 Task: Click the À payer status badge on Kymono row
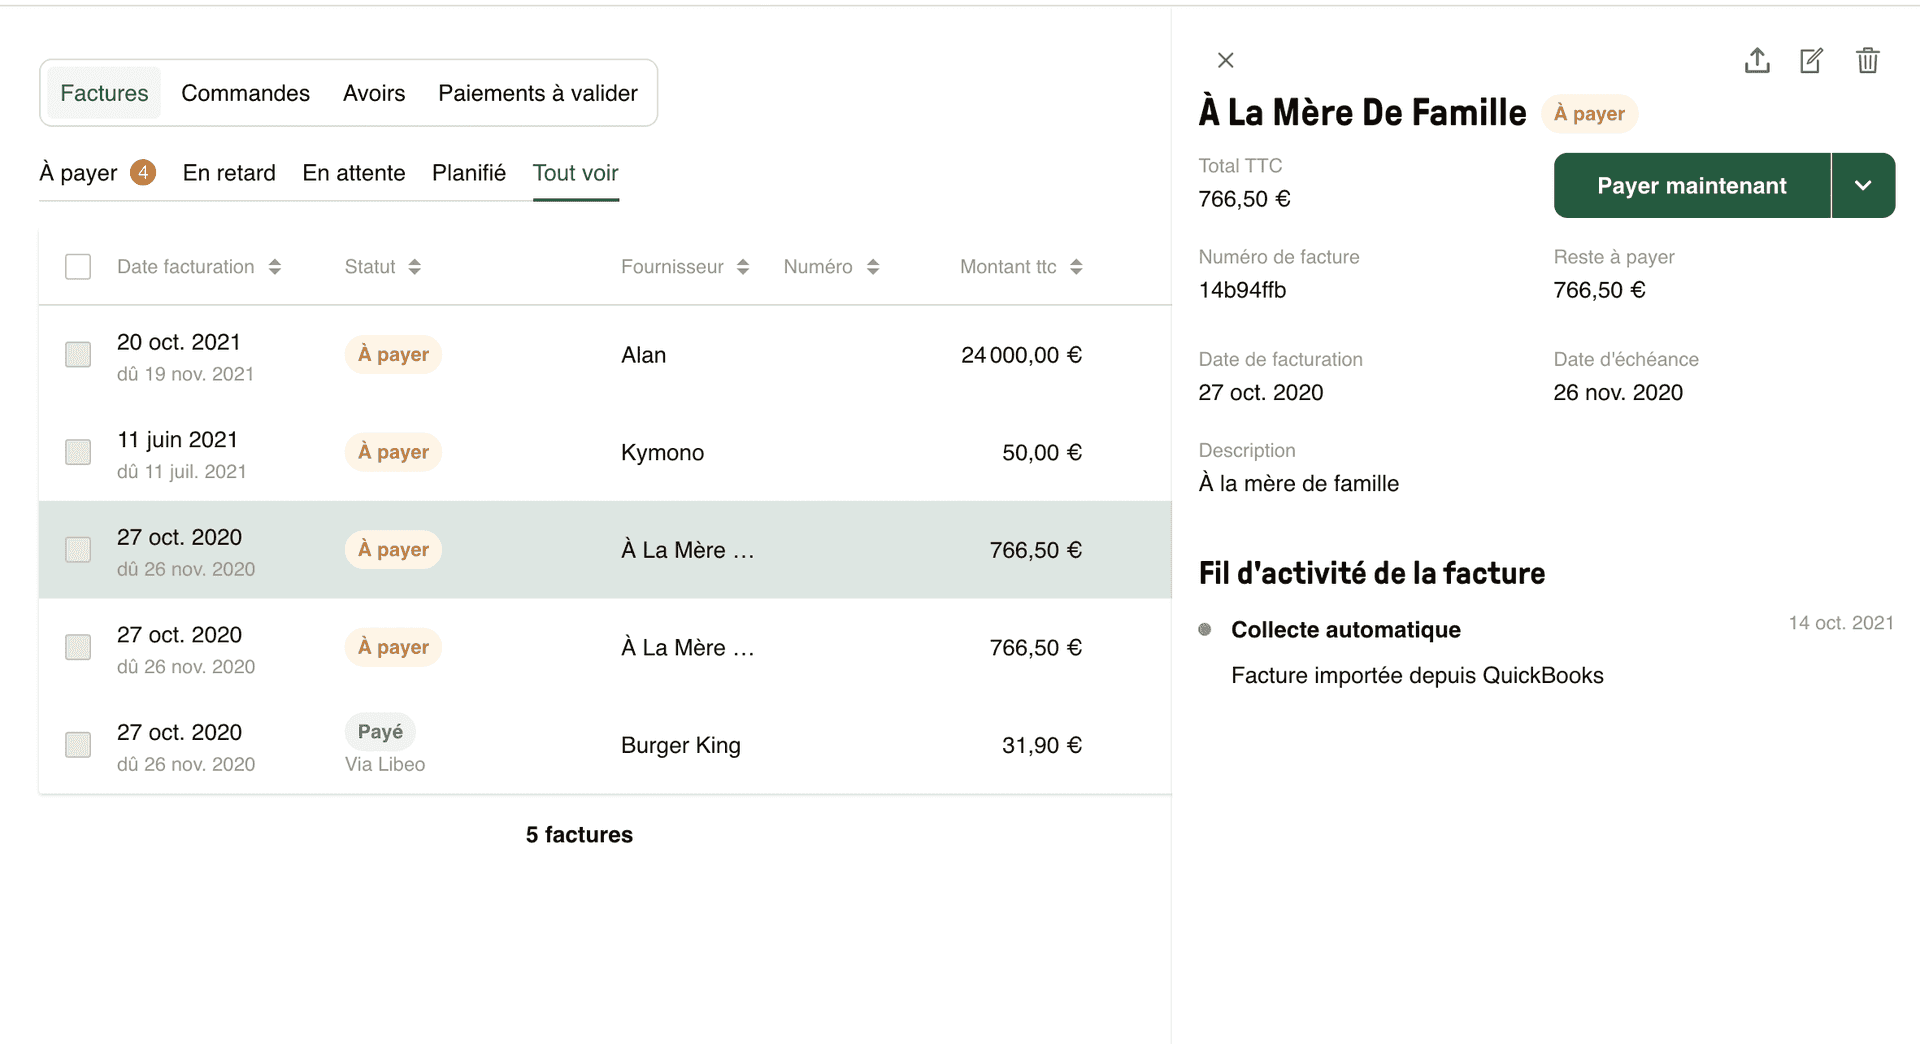coord(393,452)
